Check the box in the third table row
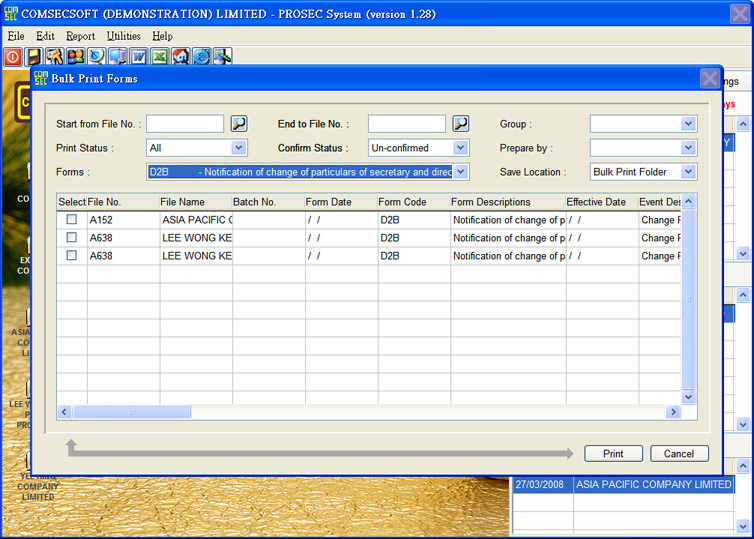754x539 pixels. [71, 256]
